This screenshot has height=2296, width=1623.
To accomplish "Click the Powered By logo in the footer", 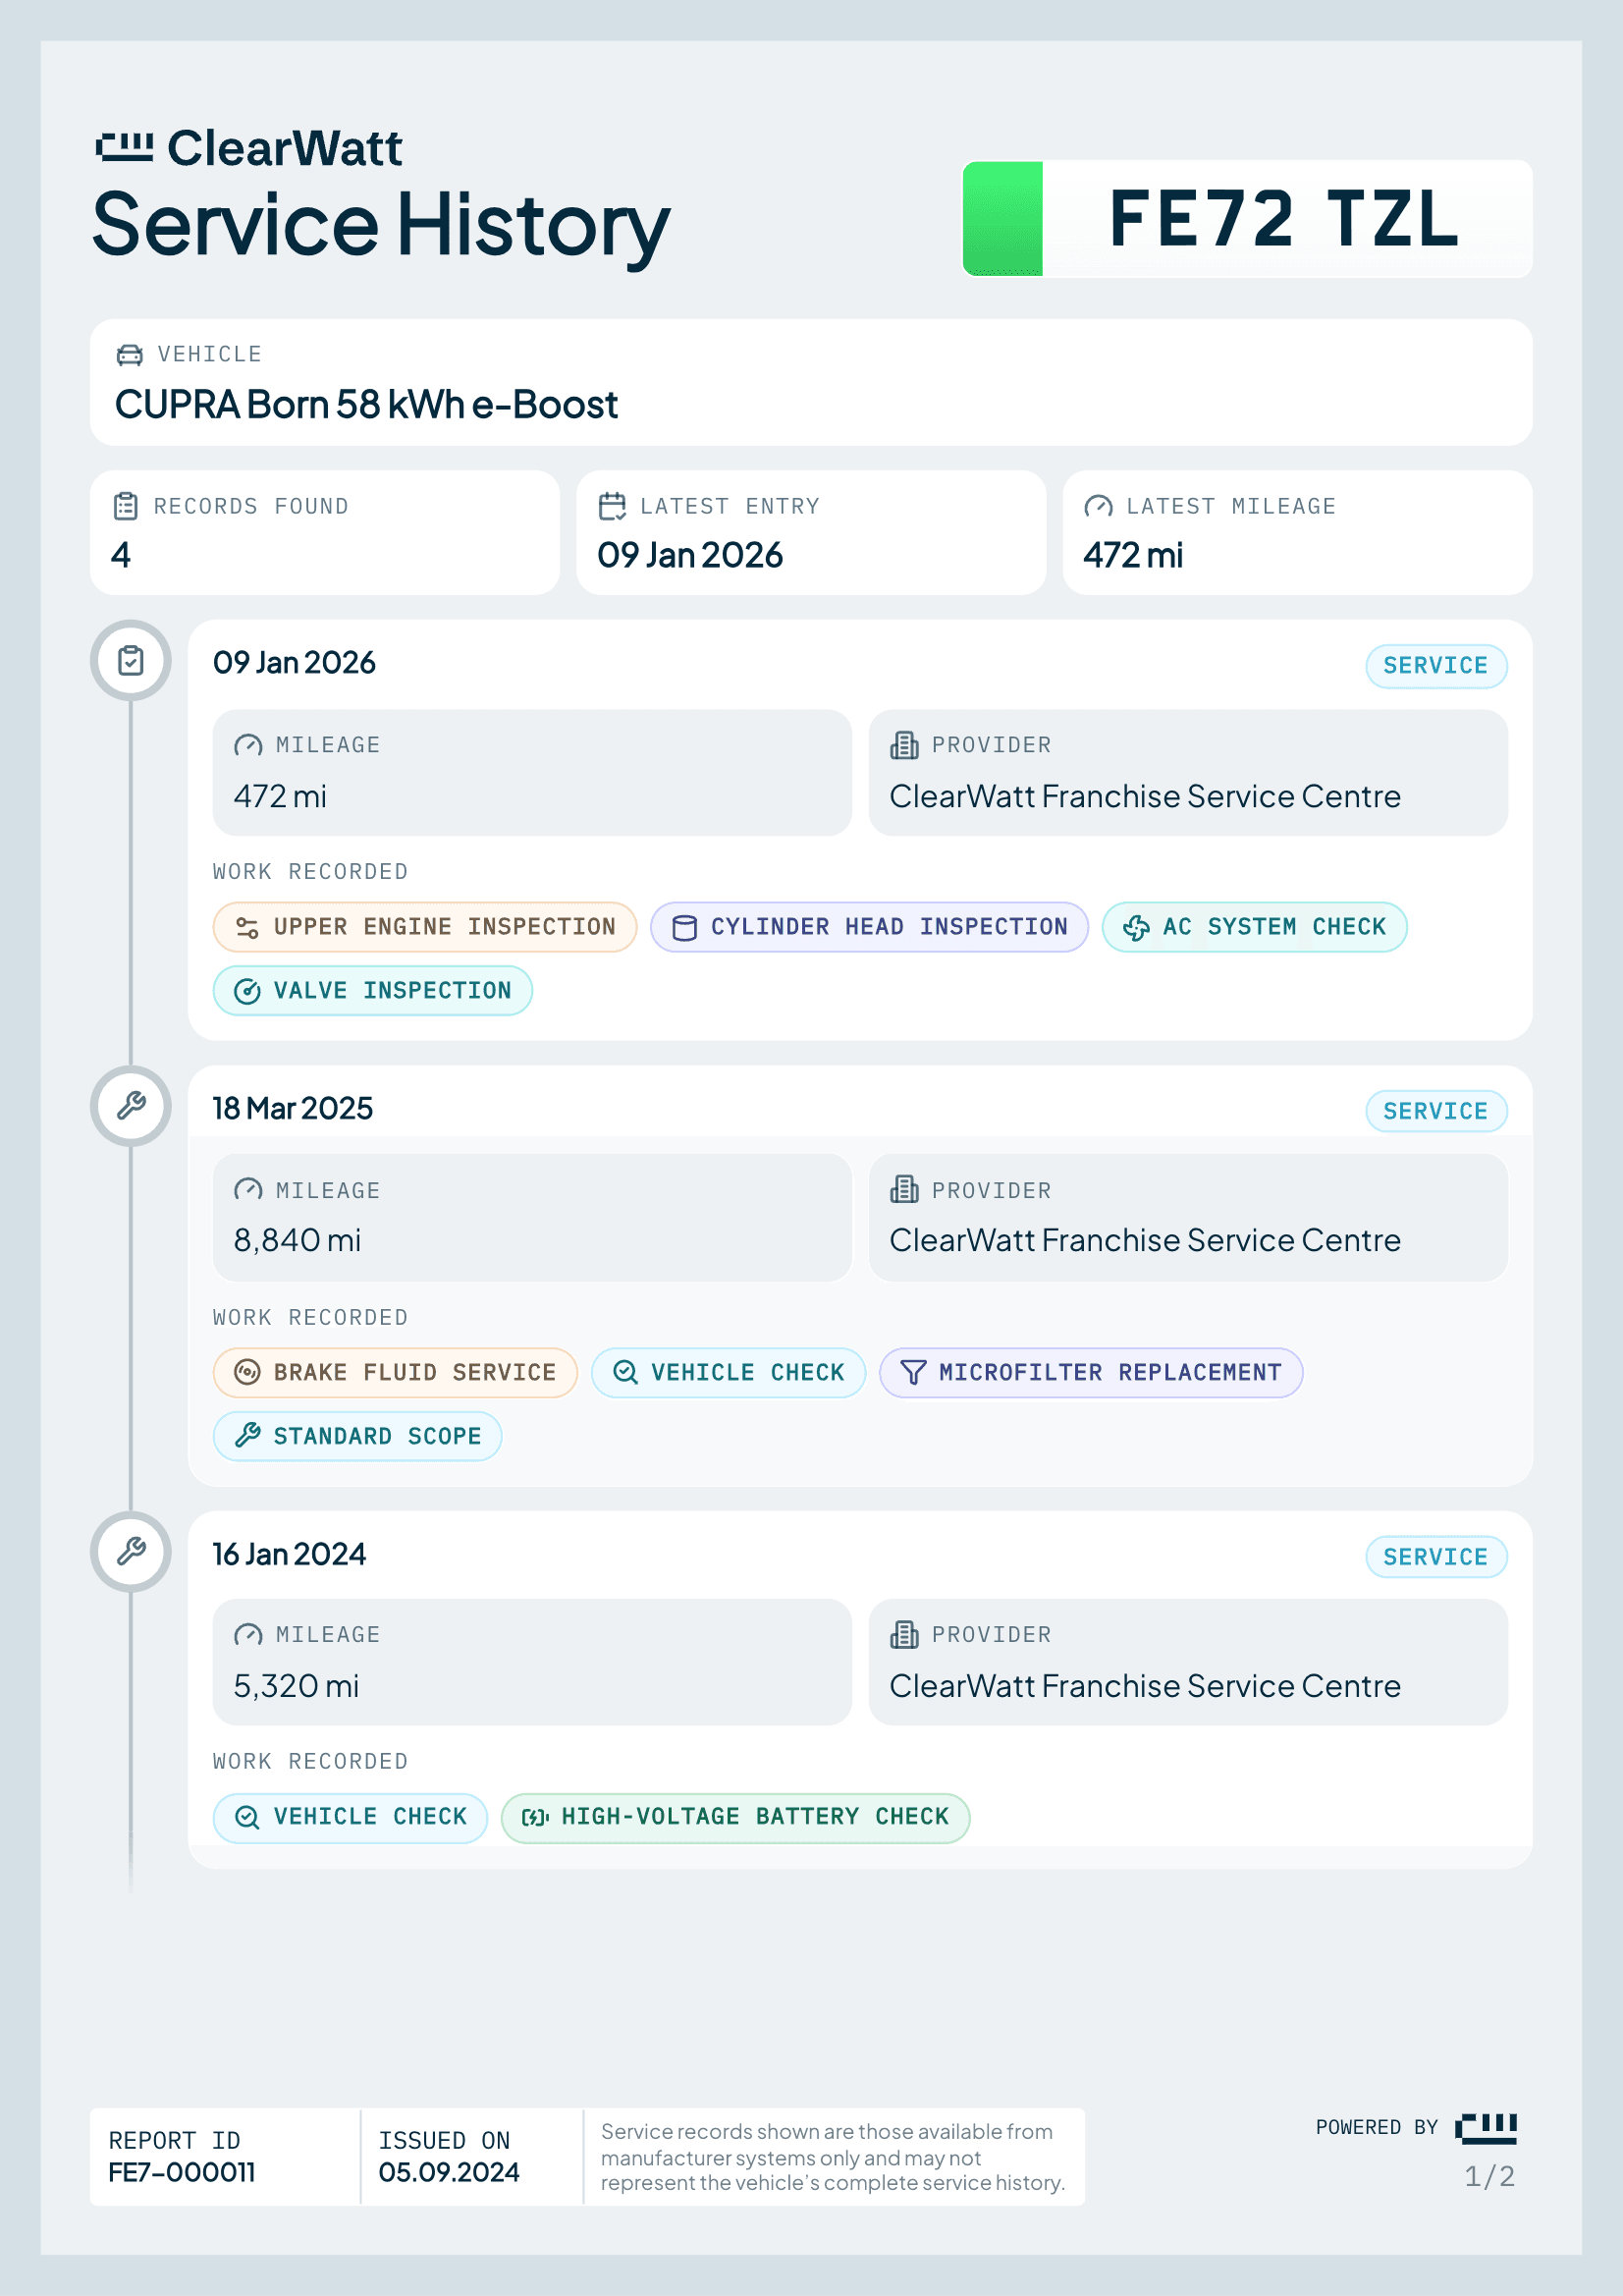I will coord(1486,2130).
